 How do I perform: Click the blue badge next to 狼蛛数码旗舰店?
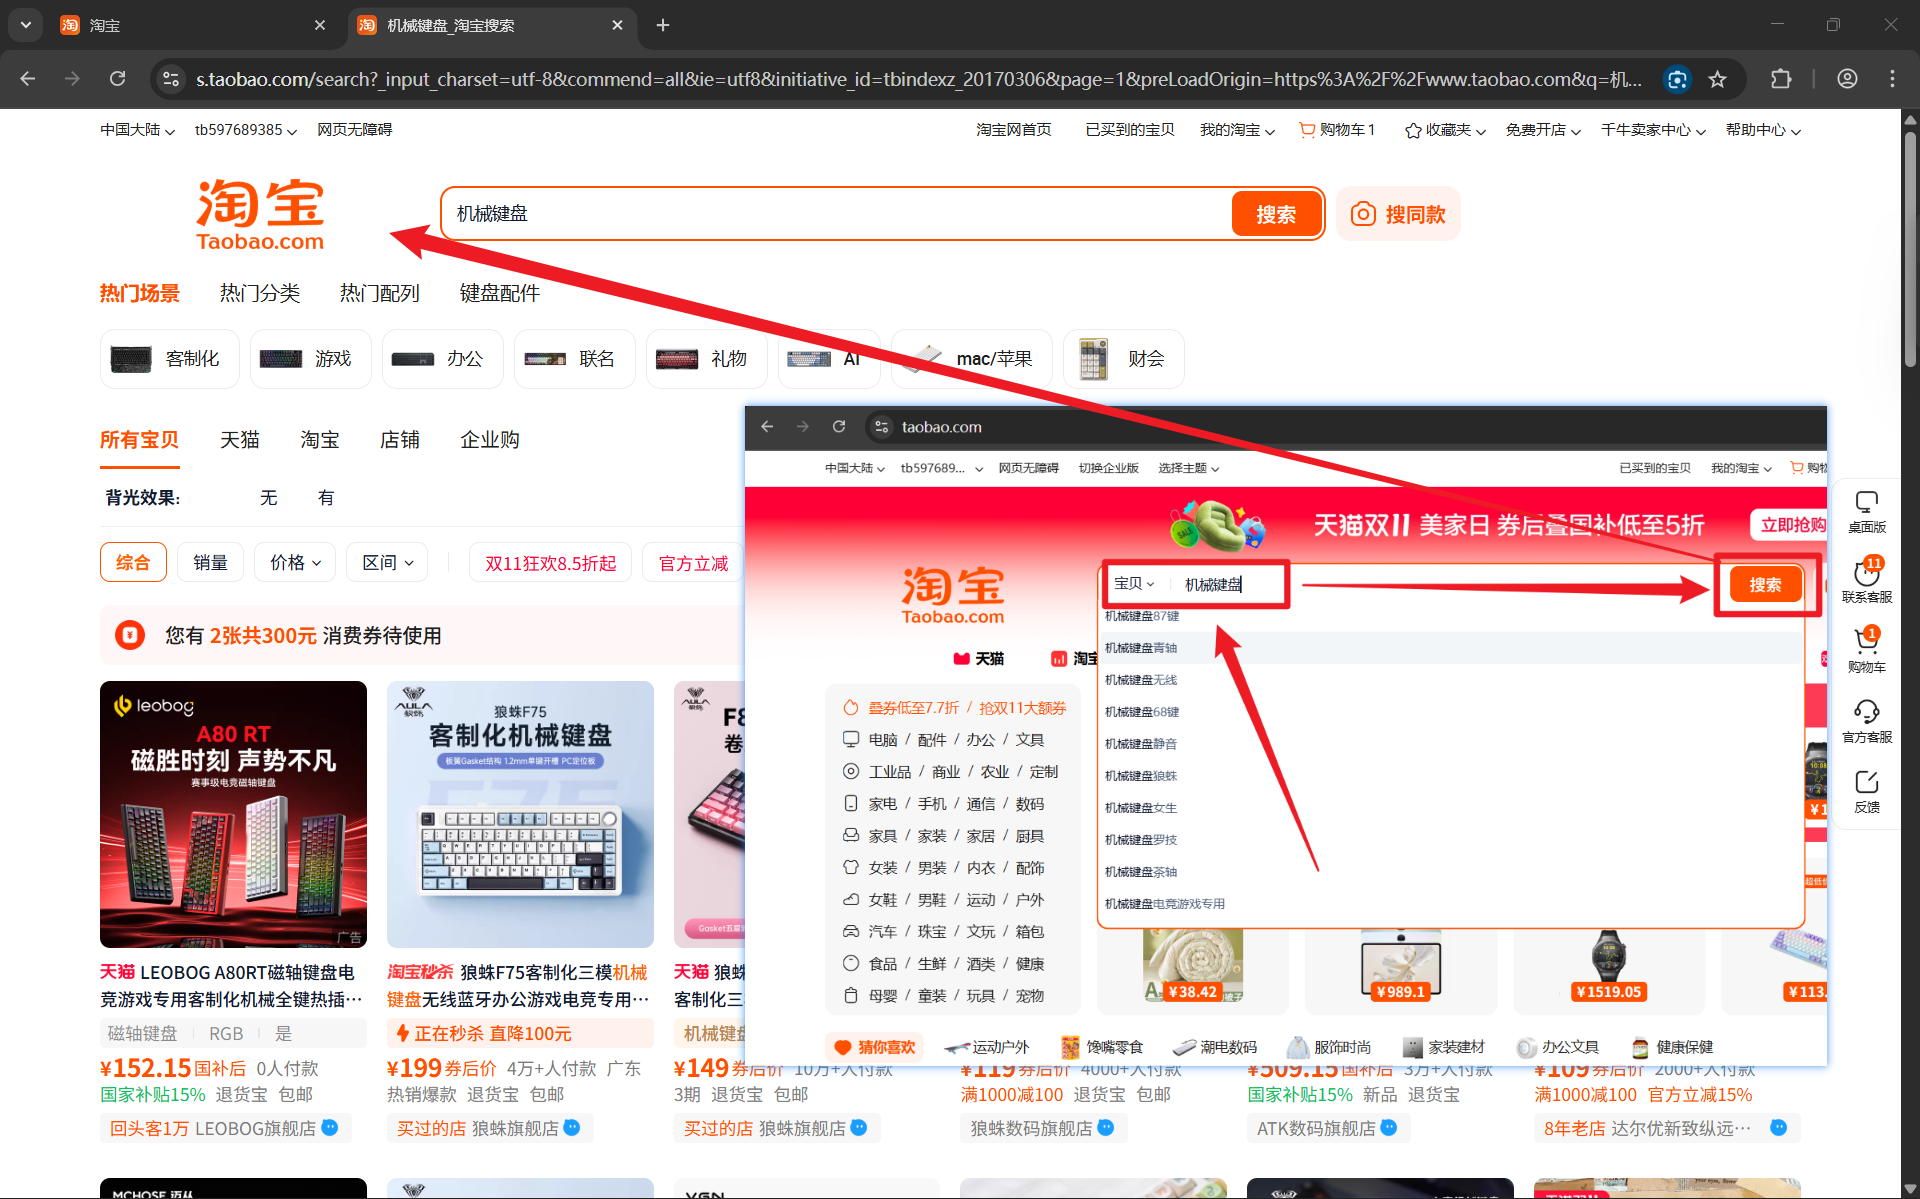tap(1106, 1128)
